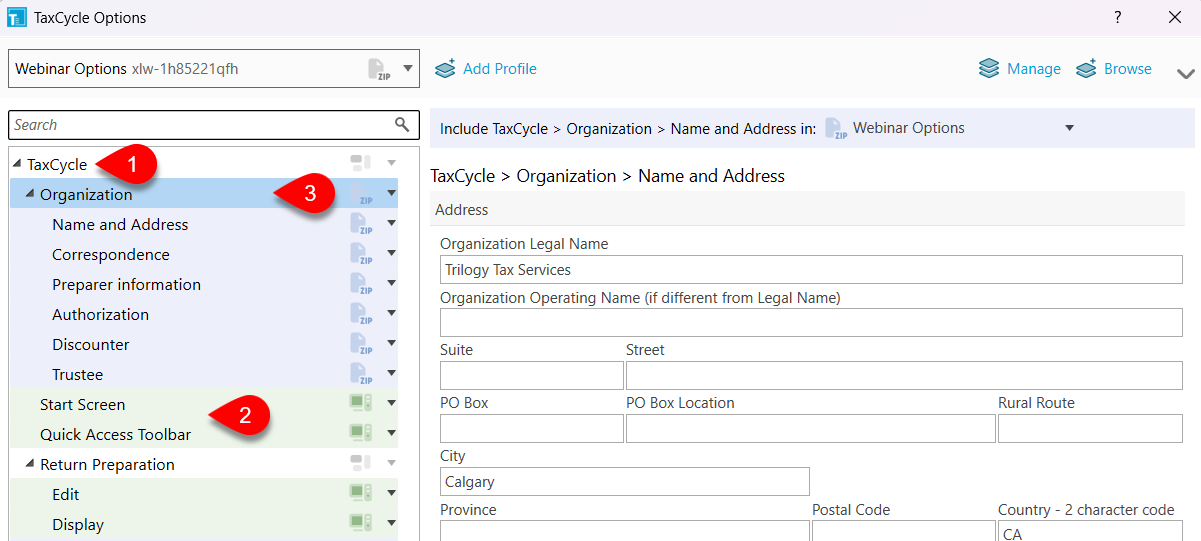Click the Browse stack icon
The width and height of the screenshot is (1201, 541).
click(x=1087, y=69)
